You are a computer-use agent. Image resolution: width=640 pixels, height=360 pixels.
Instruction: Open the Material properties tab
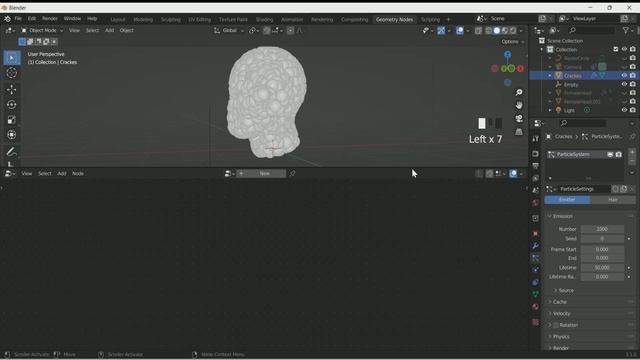[x=536, y=307]
